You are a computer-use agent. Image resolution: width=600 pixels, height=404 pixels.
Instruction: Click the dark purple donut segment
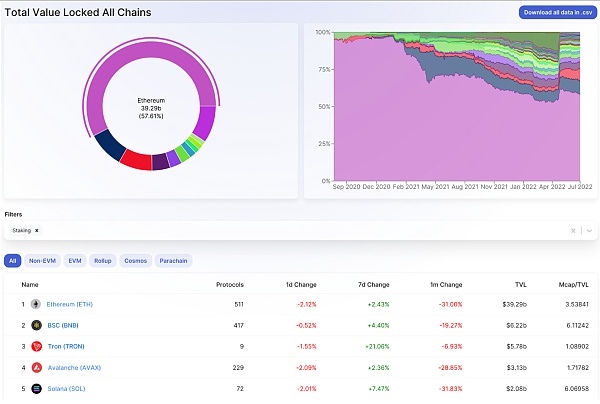(x=161, y=161)
